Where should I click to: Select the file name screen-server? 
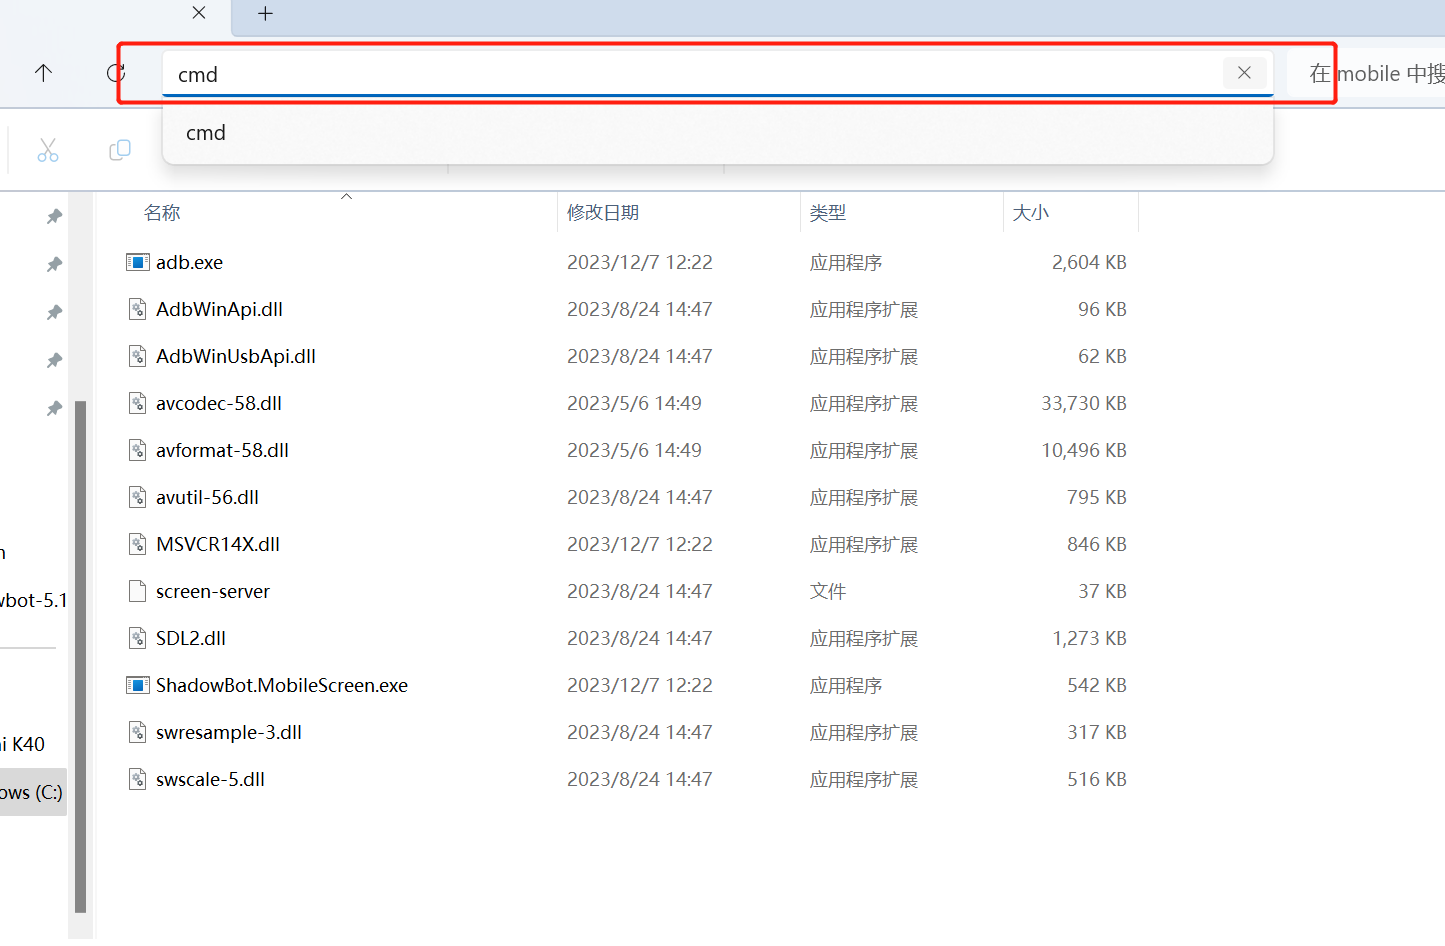(213, 592)
